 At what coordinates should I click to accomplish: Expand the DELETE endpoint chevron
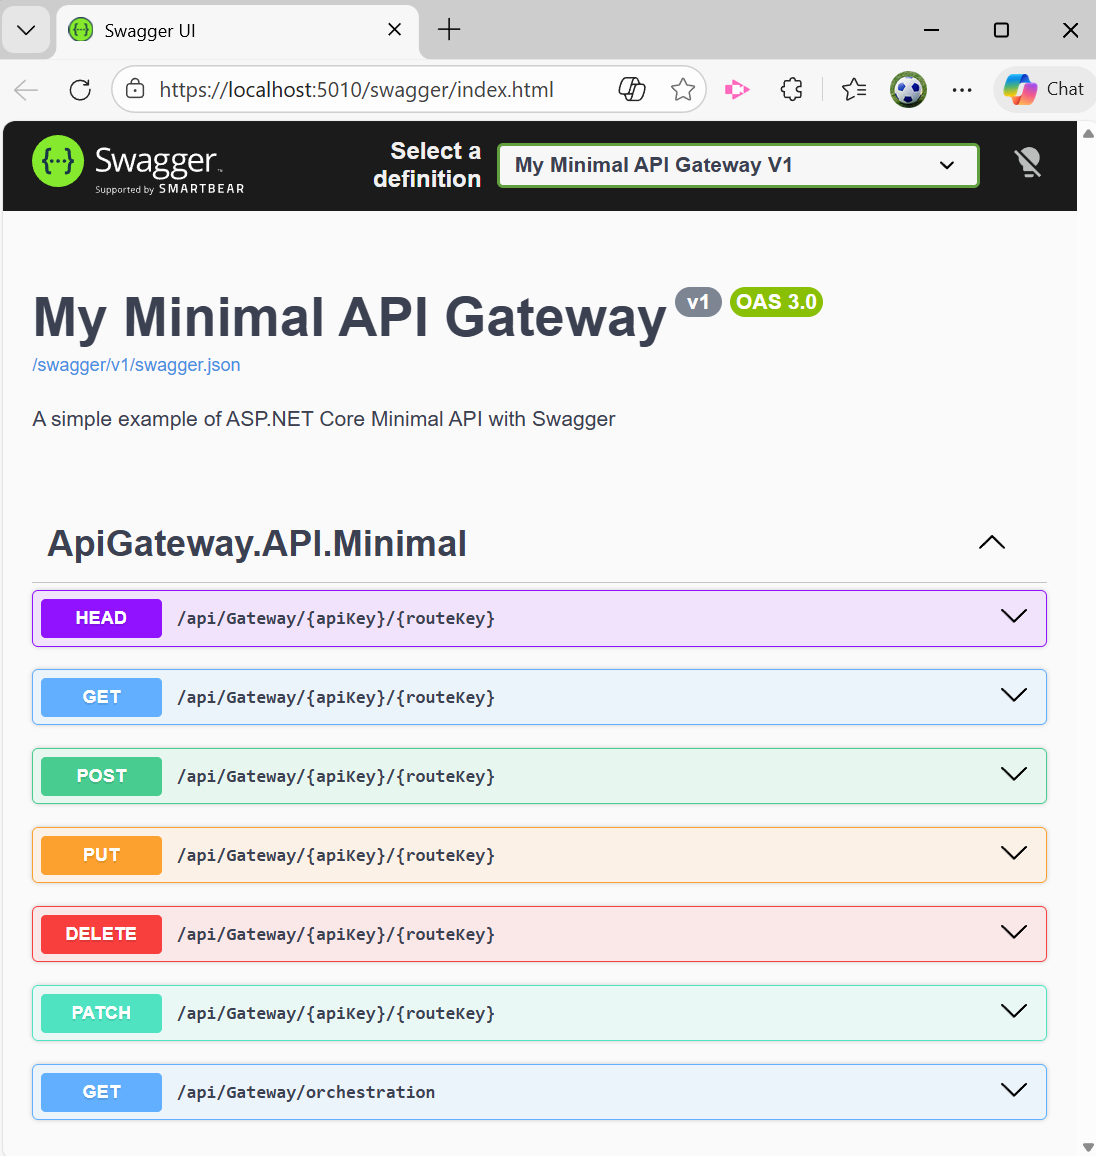pyautogui.click(x=1014, y=932)
